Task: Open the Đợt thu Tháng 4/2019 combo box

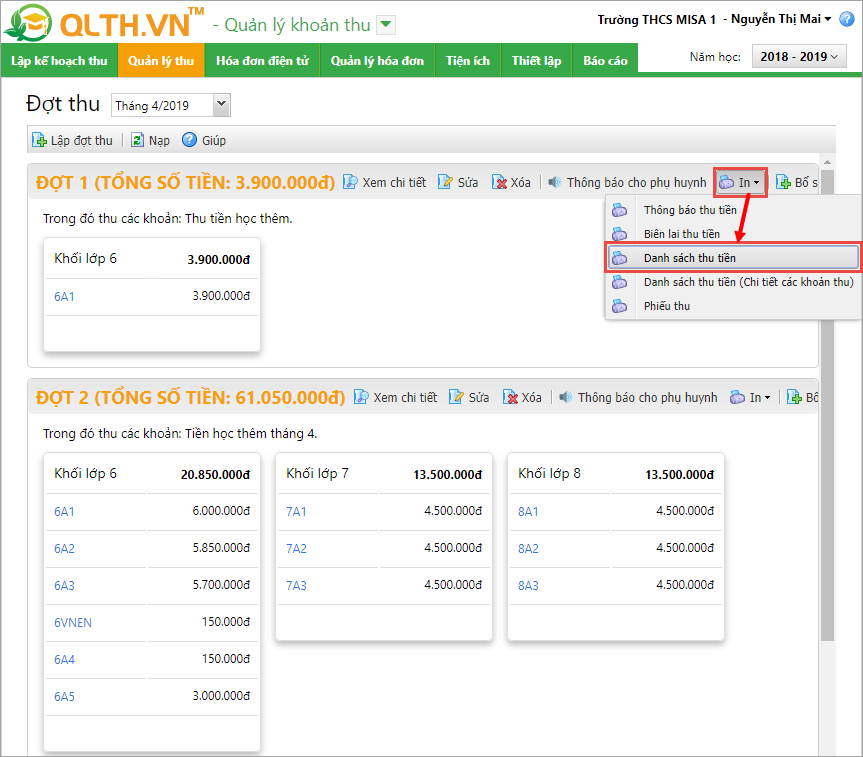Action: tap(171, 105)
